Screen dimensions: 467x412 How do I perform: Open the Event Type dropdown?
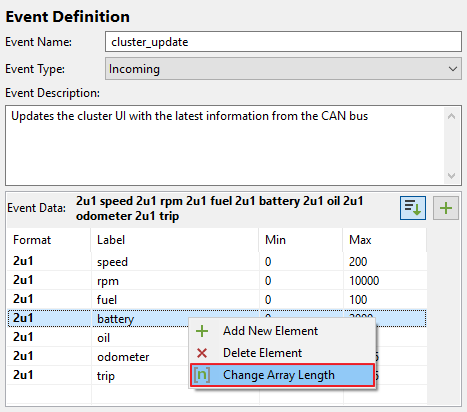[283, 69]
